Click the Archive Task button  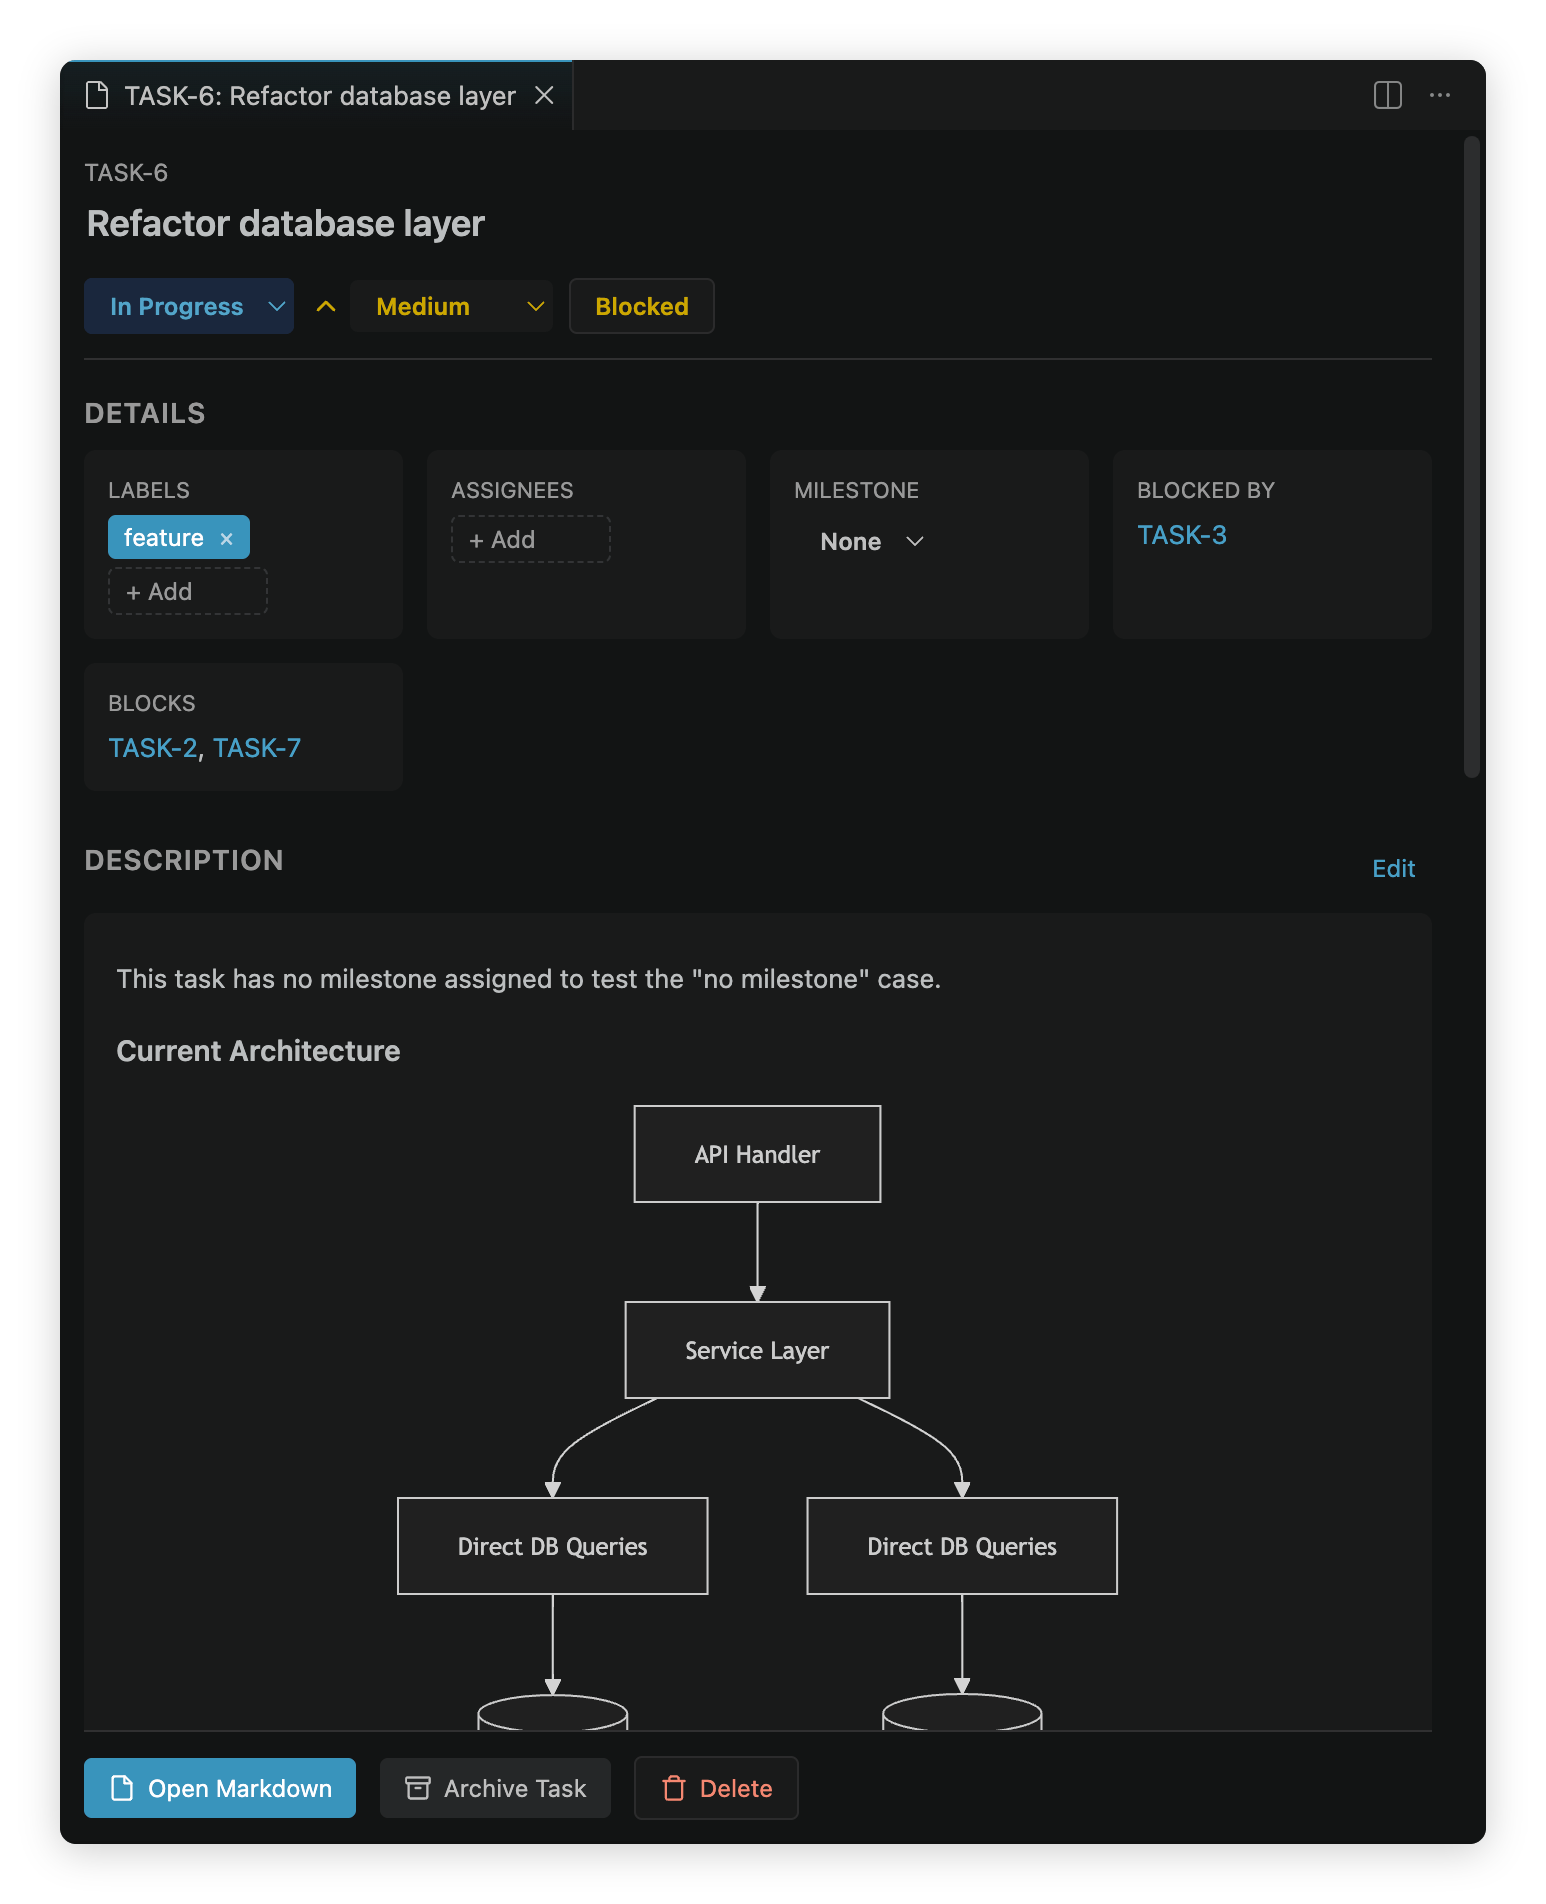[495, 1788]
